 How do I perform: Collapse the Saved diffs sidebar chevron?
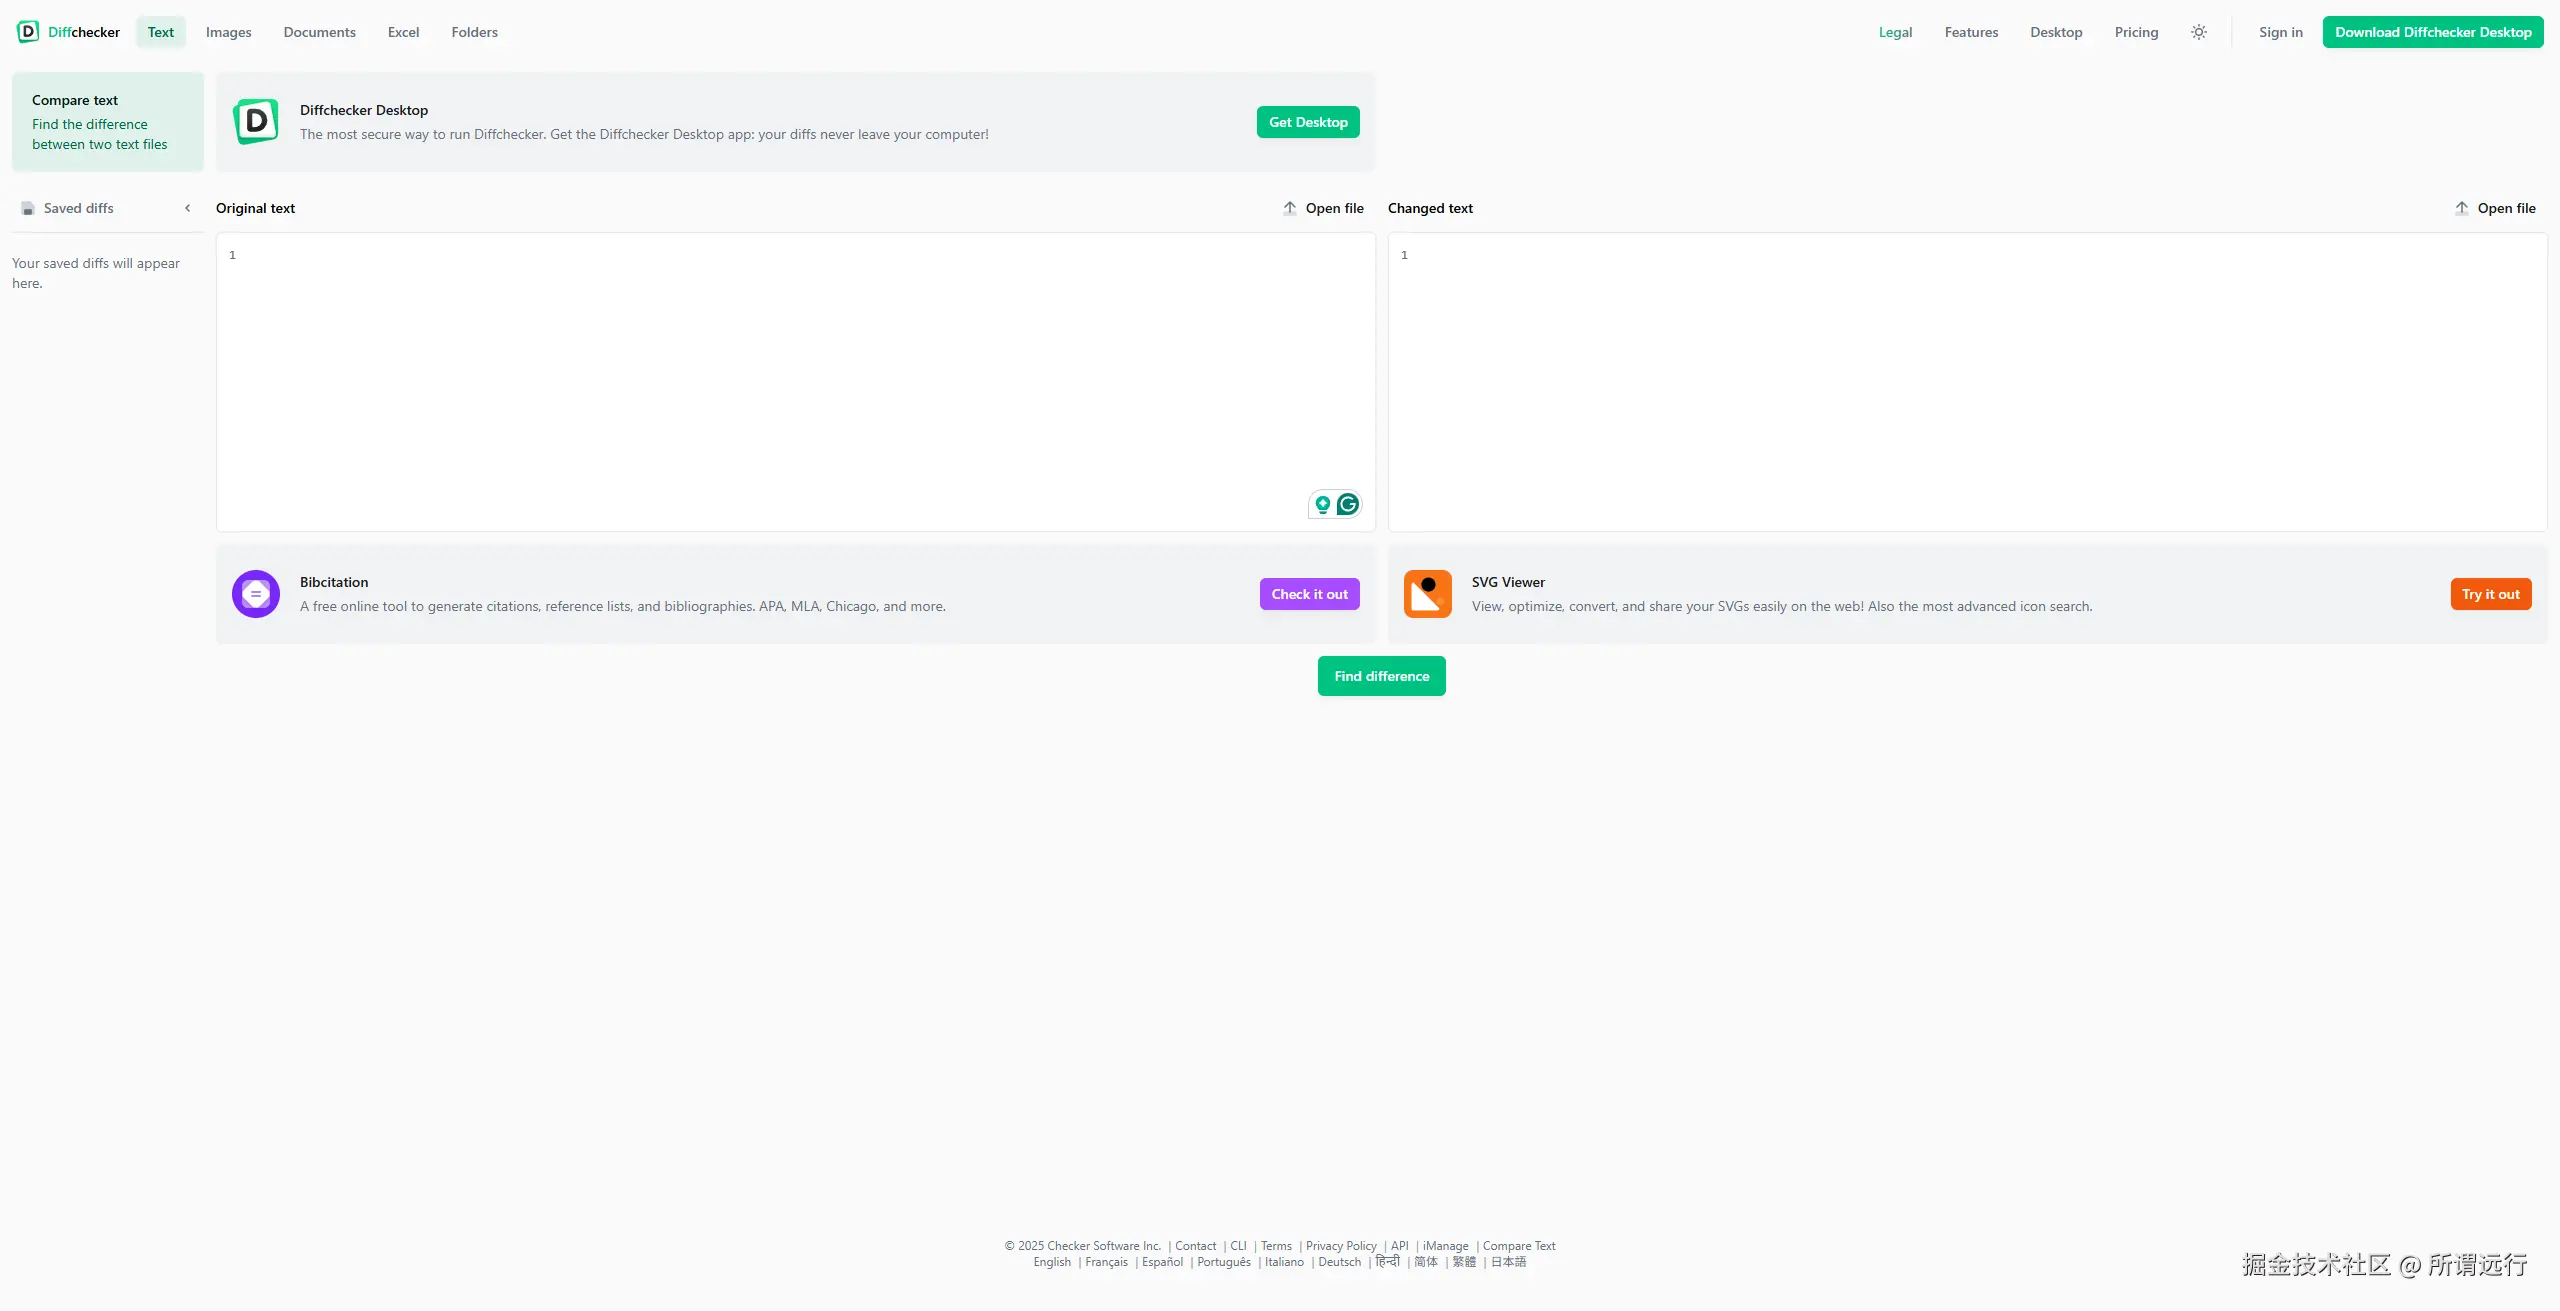coord(187,208)
